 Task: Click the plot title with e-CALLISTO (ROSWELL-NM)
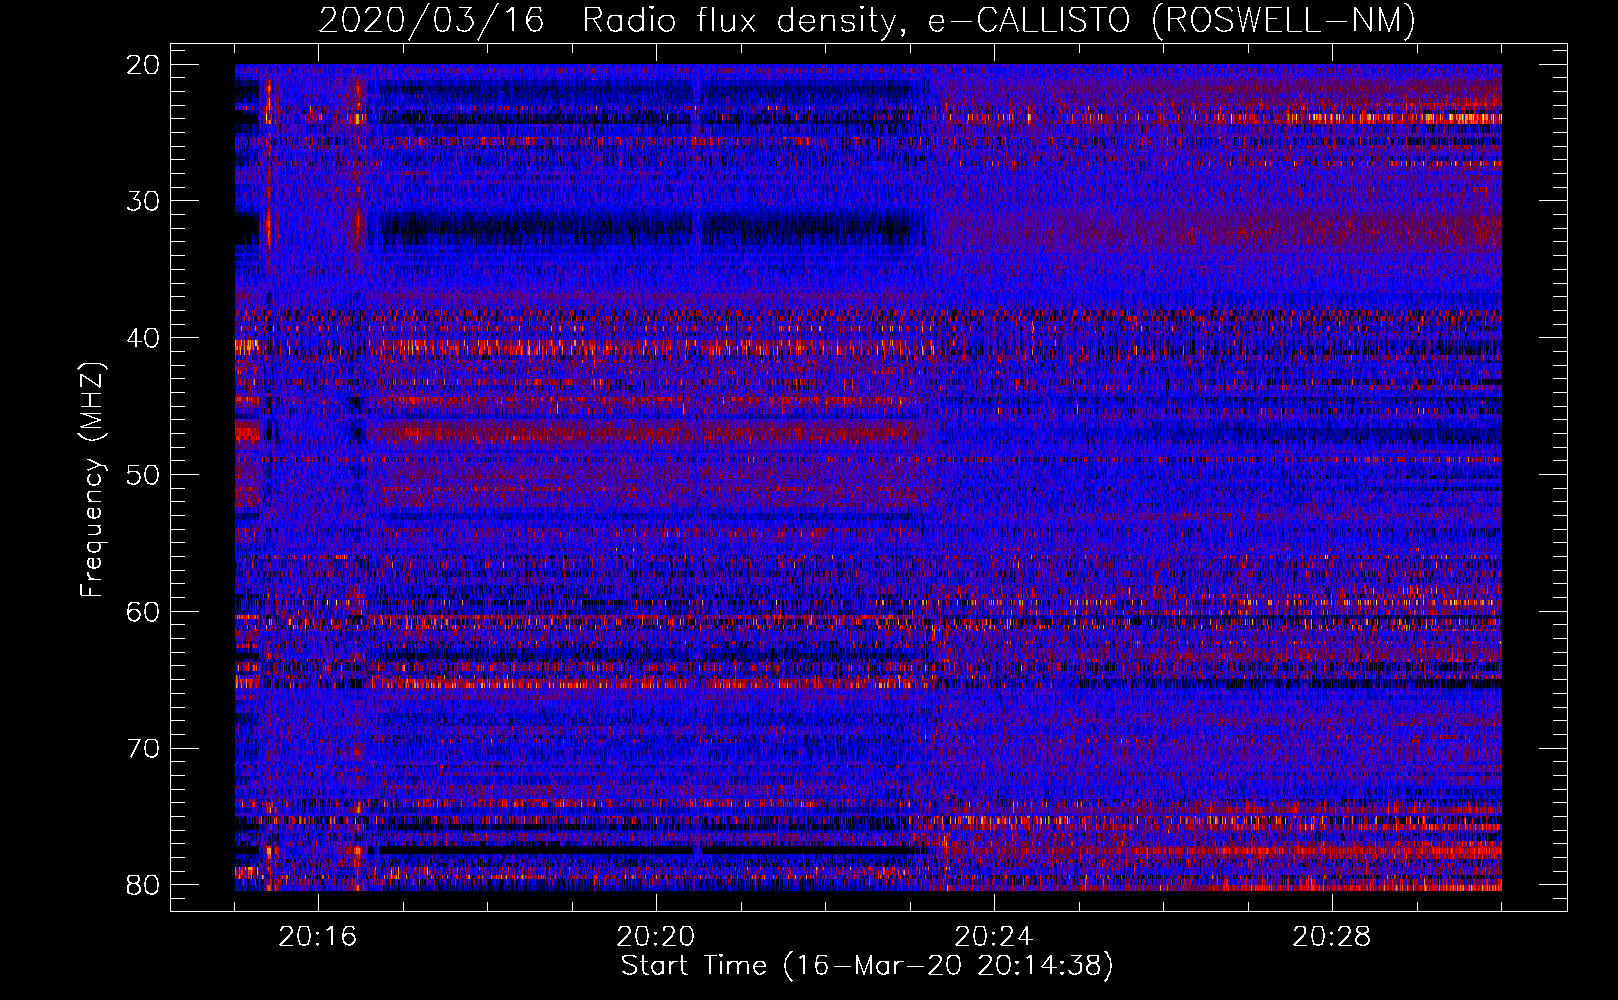click(867, 20)
